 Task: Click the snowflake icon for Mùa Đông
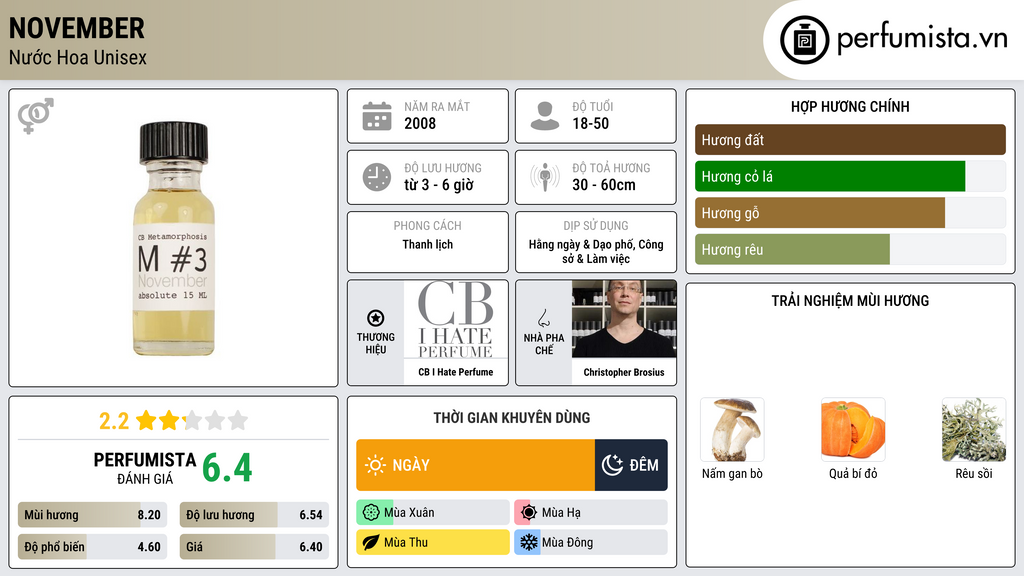529,542
